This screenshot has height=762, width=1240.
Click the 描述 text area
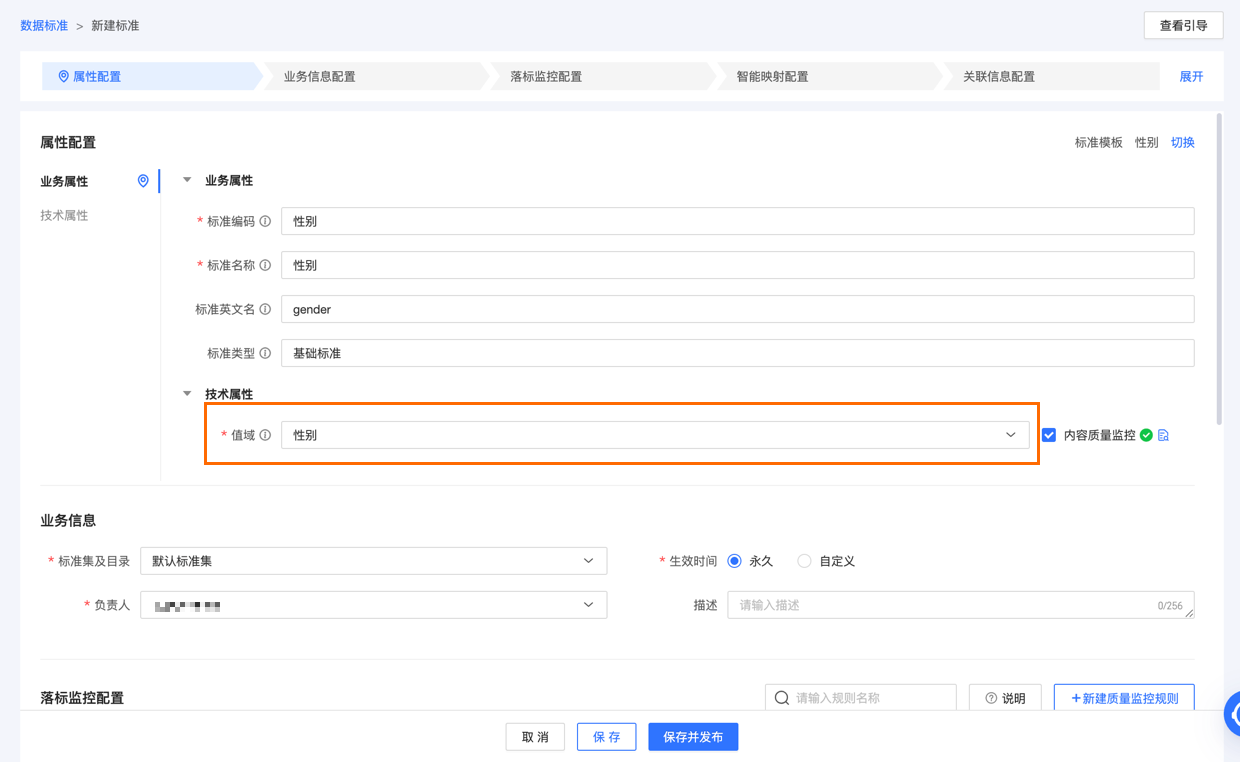[x=960, y=605]
